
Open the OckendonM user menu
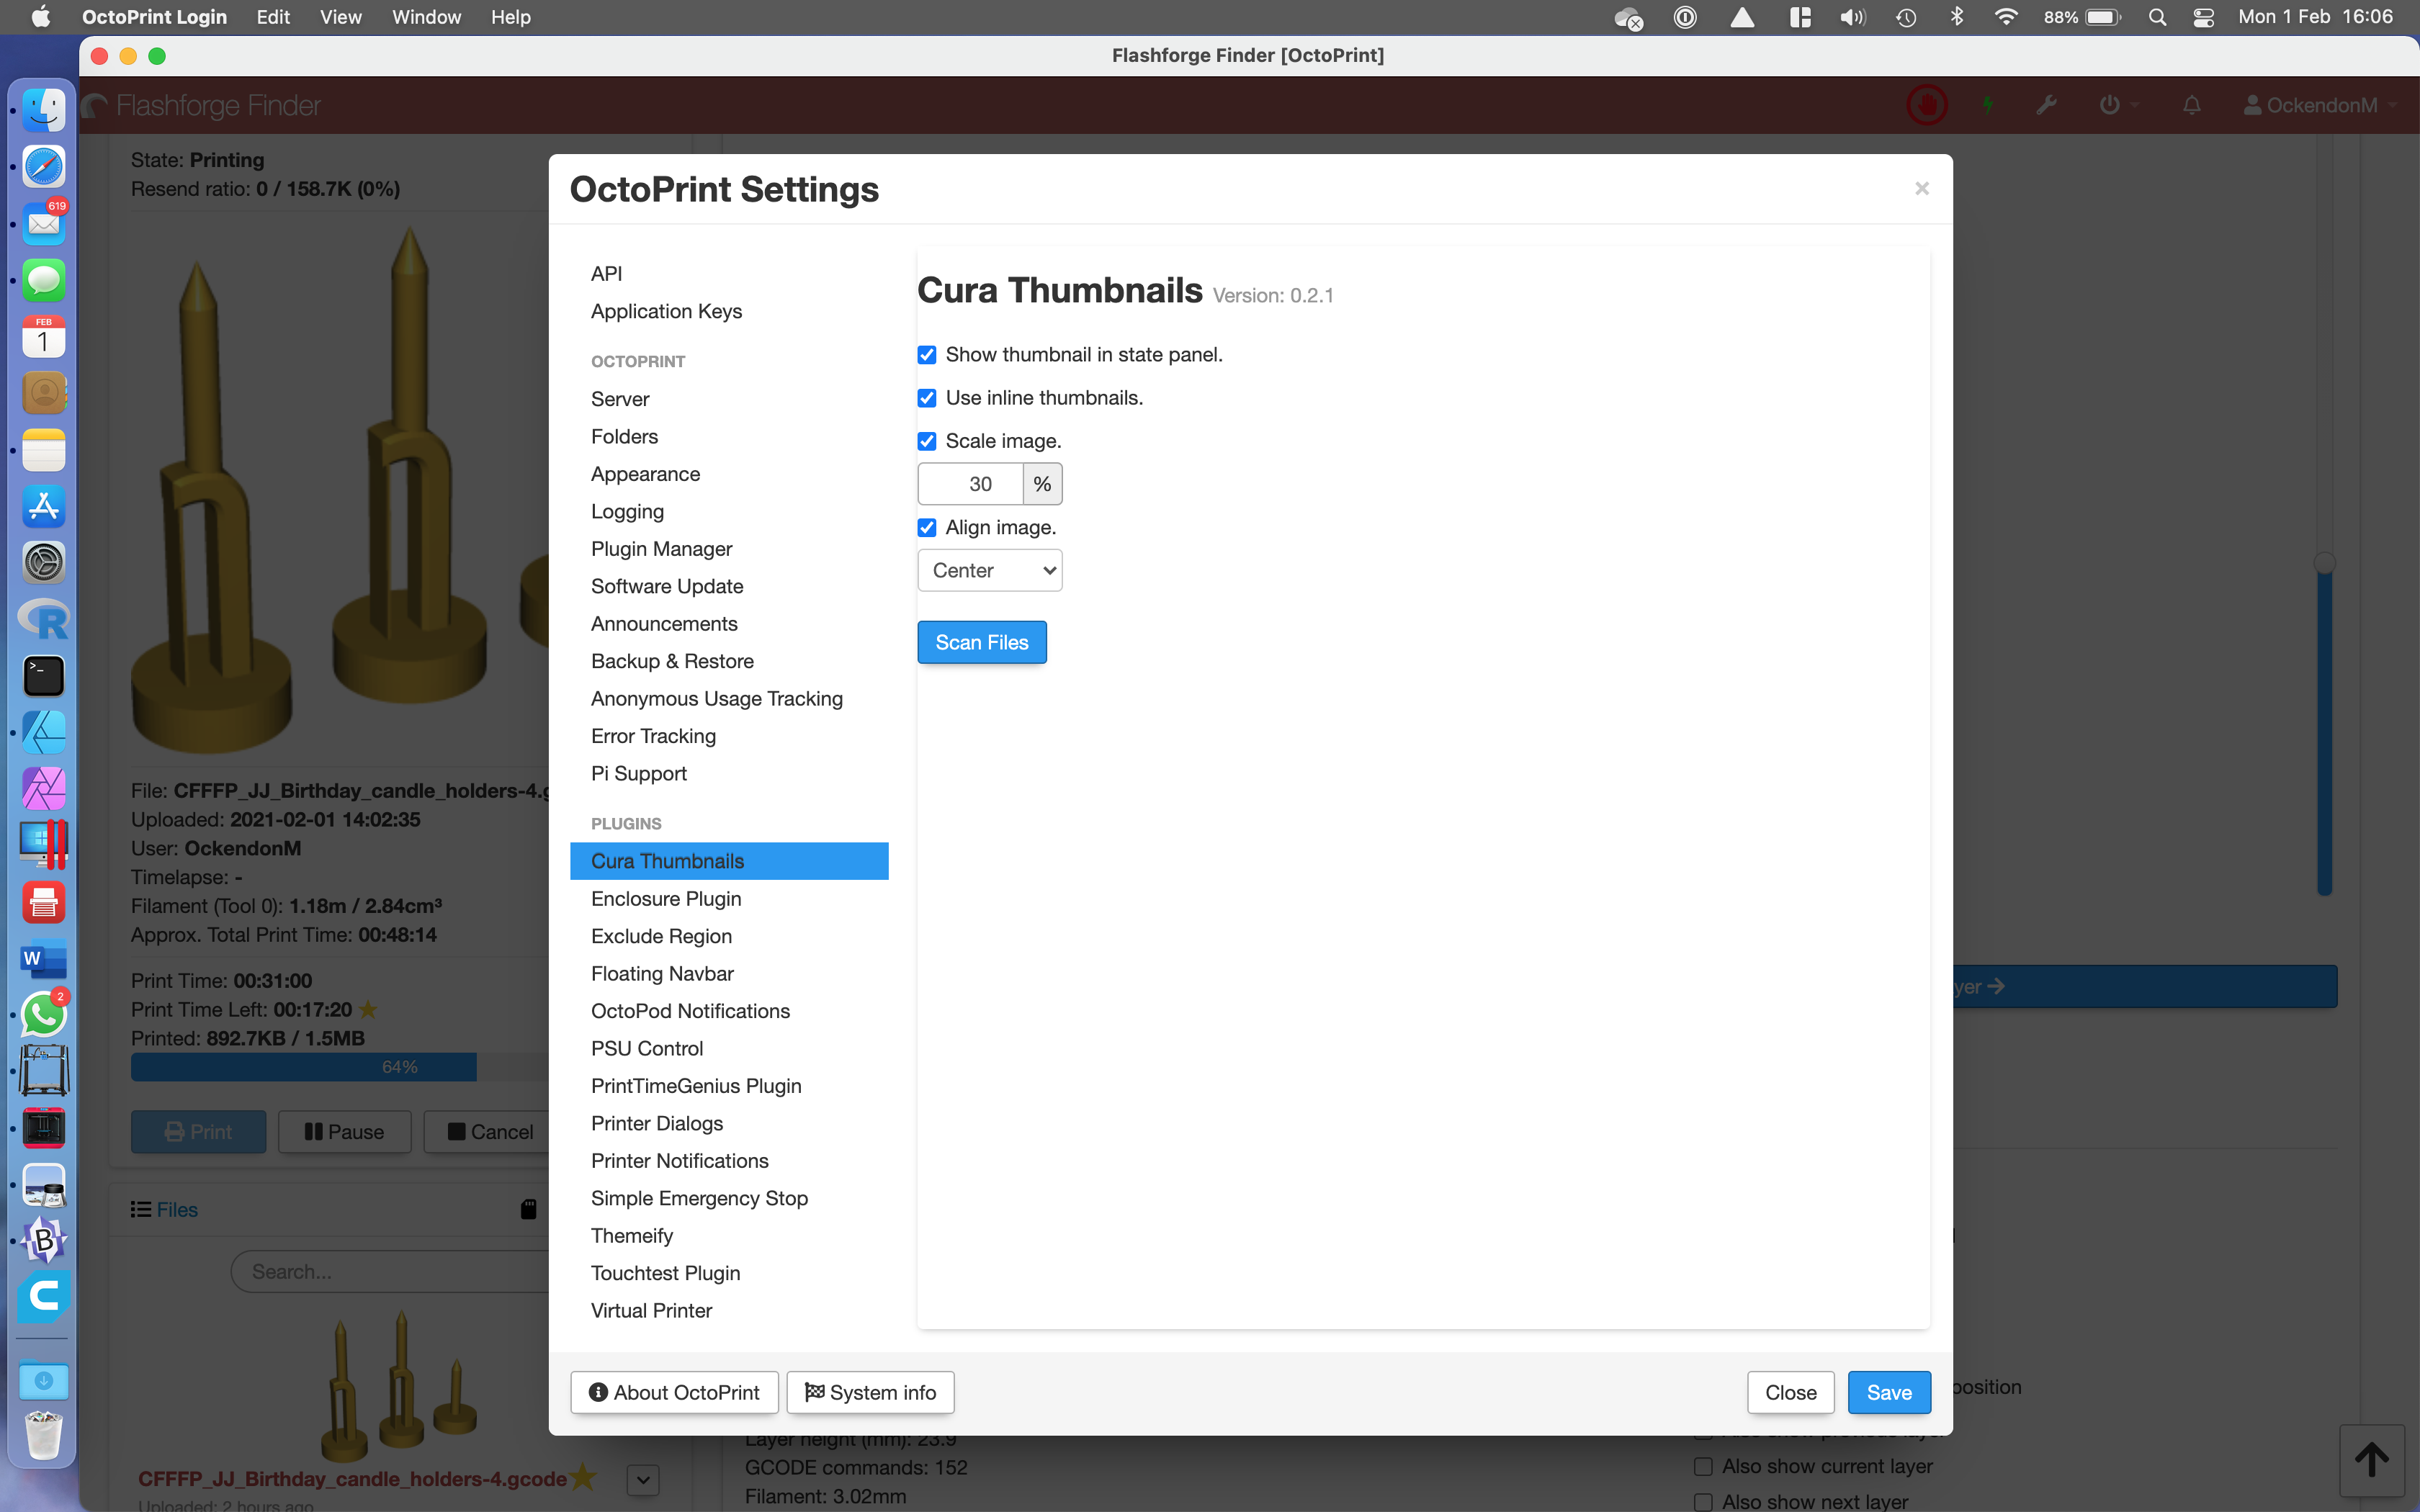(x=2320, y=105)
